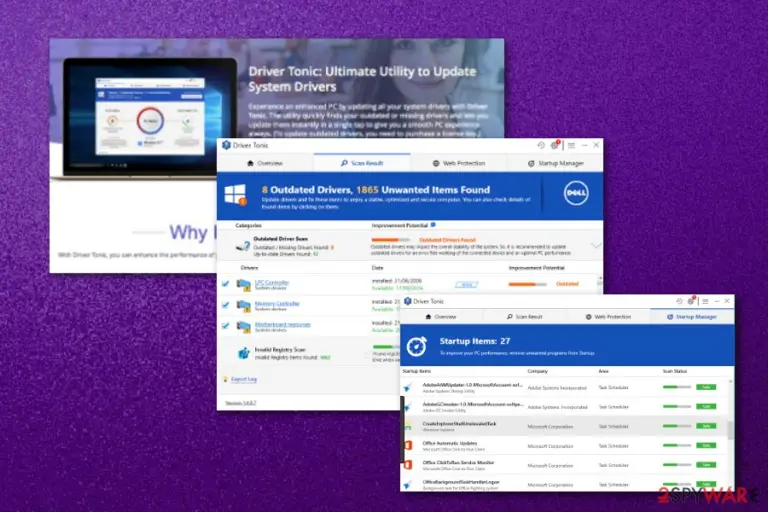Screen dimensions: 768x512
Task: Open Overview tab in Startup Manager window
Action: pyautogui.click(x=440, y=317)
